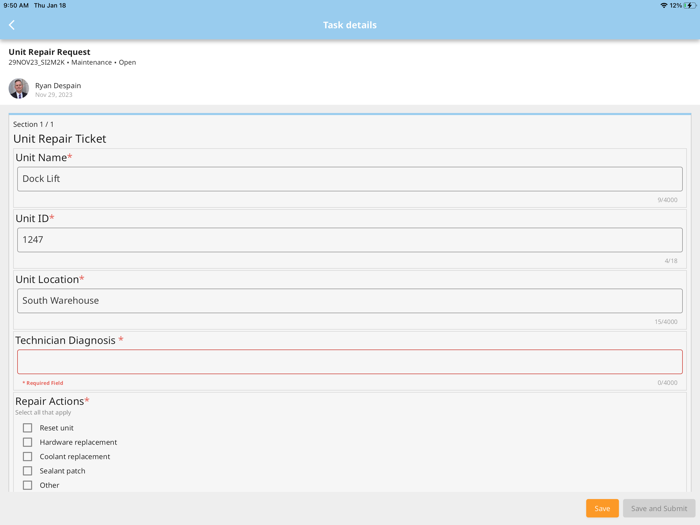Click the Unit ID field showing 1247
The height and width of the screenshot is (525, 700).
[x=350, y=240]
